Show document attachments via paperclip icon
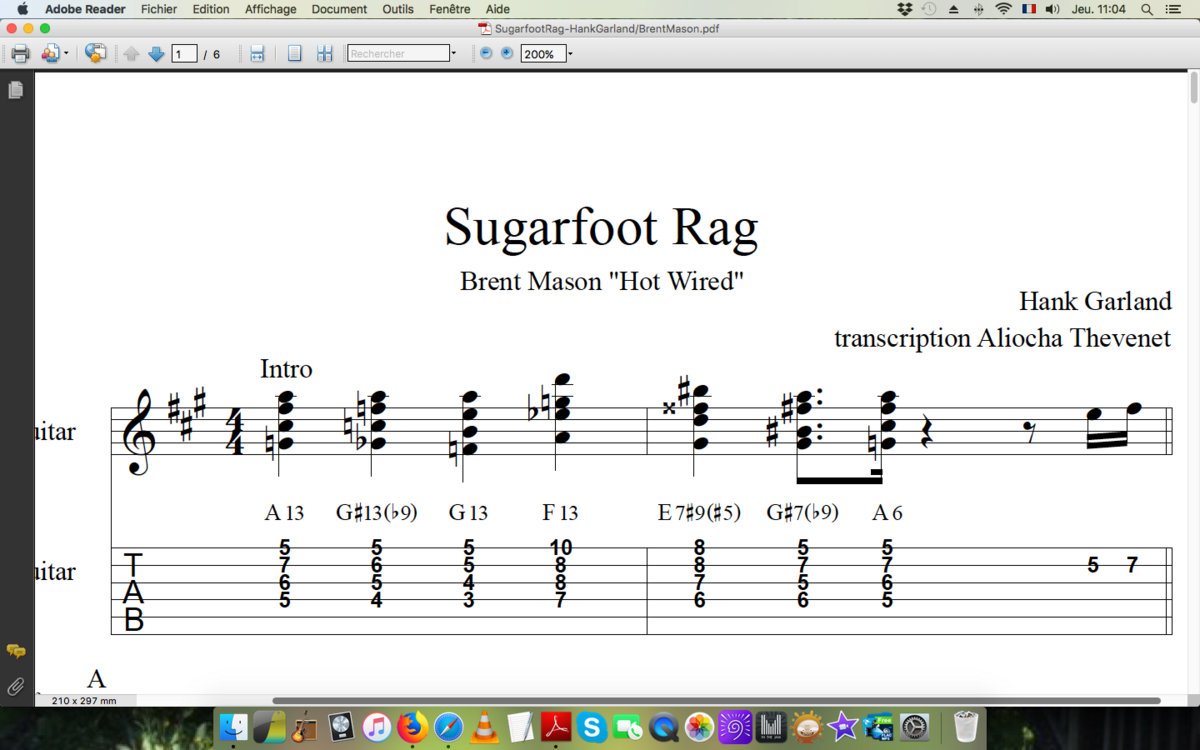 (15, 684)
